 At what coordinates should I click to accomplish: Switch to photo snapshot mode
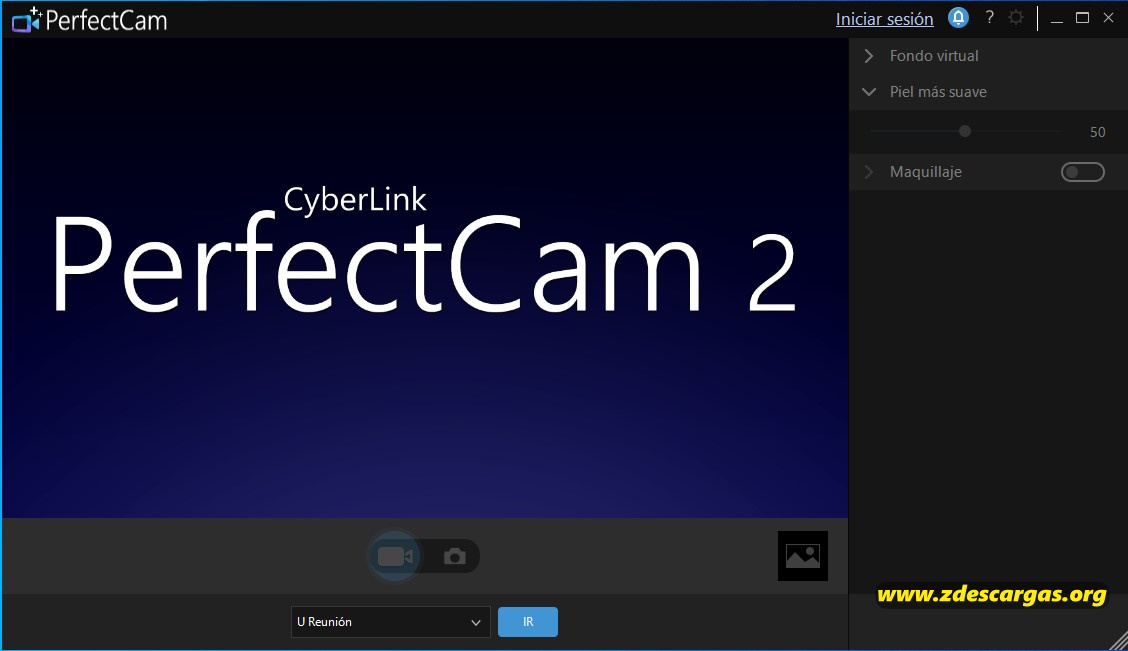coord(455,556)
